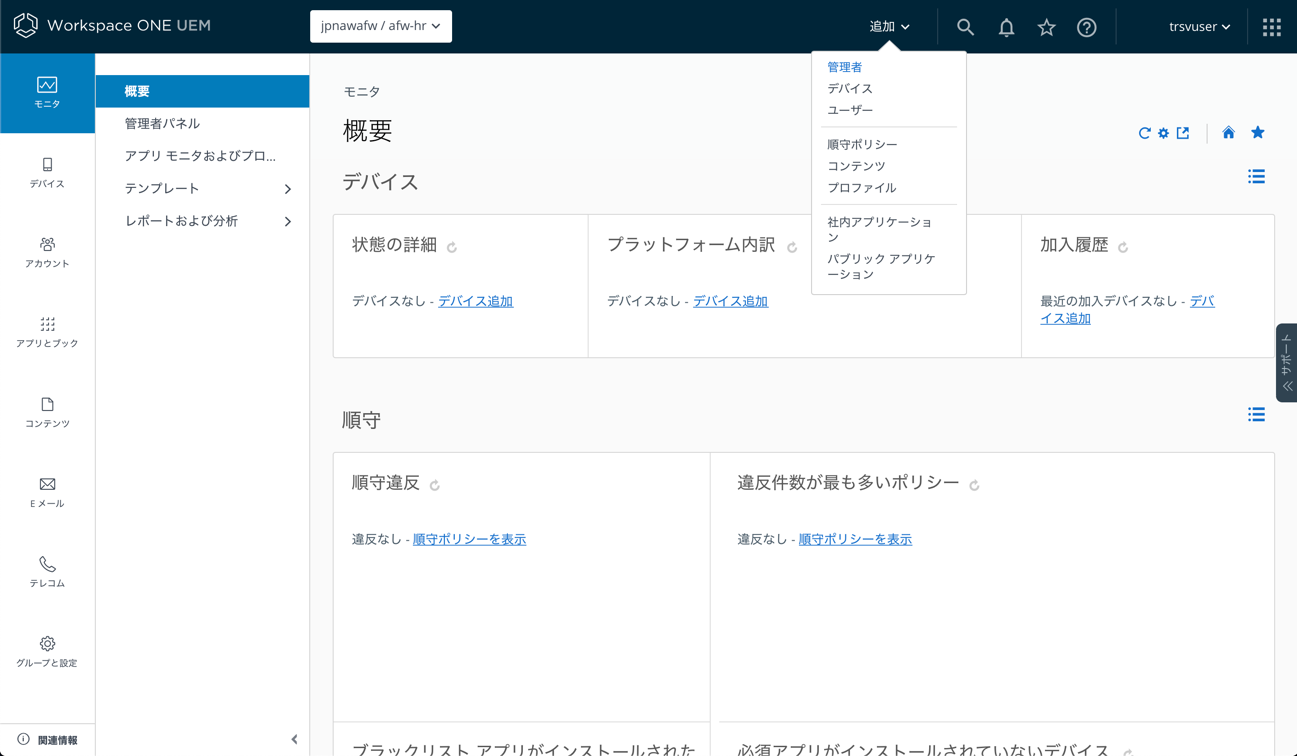
Task: Open the アカウント sidebar section
Action: click(x=47, y=253)
